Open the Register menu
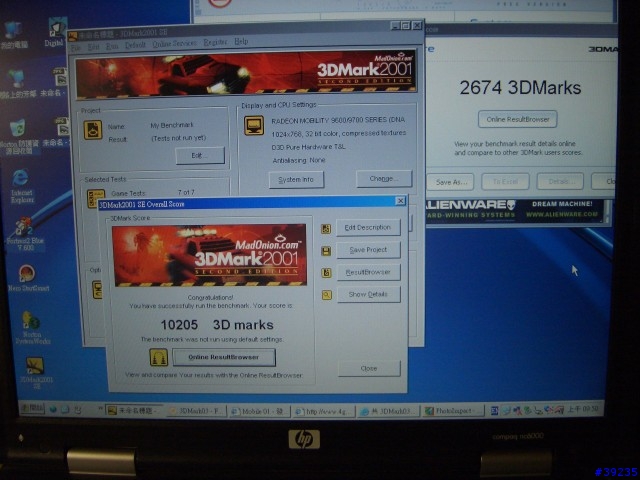This screenshot has height=480, width=640. (215, 42)
